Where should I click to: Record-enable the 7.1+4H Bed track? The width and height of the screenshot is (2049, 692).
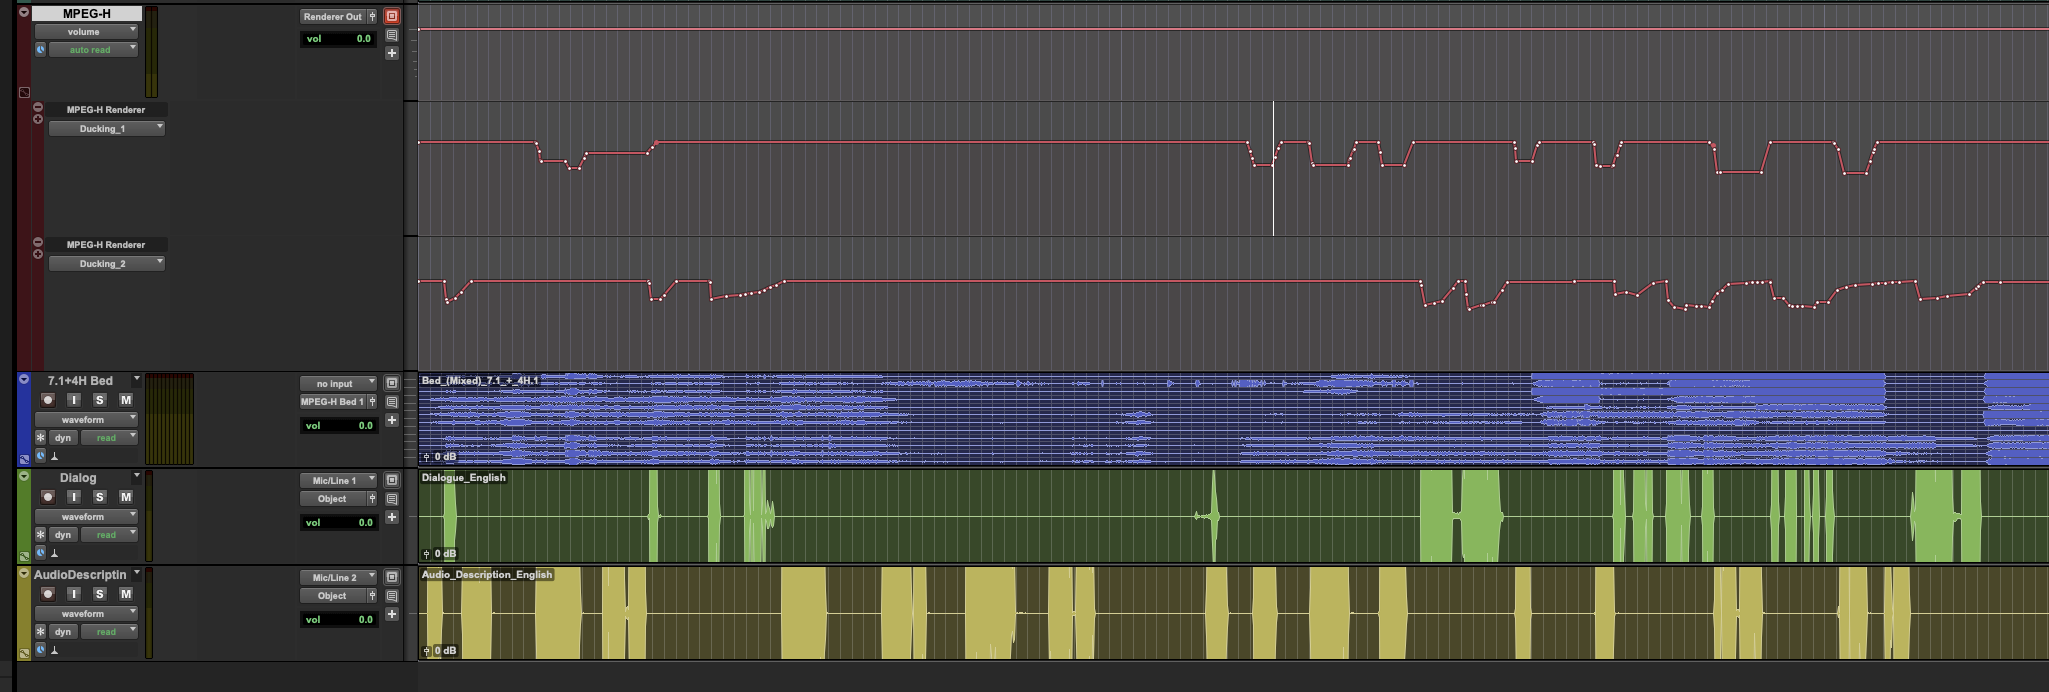coord(47,399)
